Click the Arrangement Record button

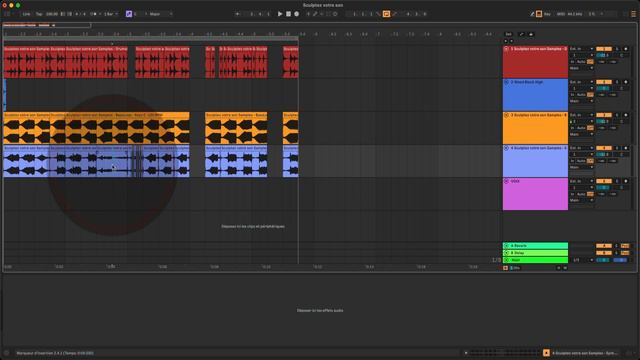pos(297,14)
